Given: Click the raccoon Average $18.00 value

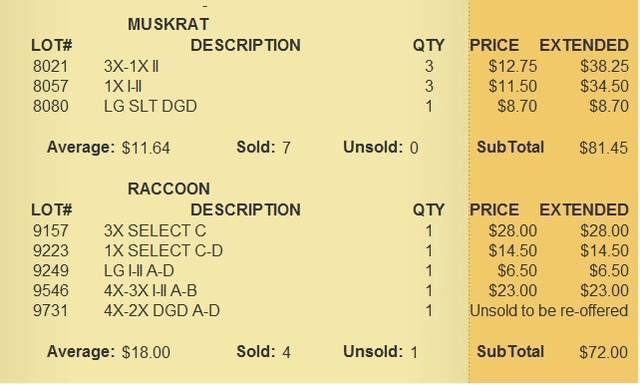Looking at the screenshot, I should click(x=146, y=352).
